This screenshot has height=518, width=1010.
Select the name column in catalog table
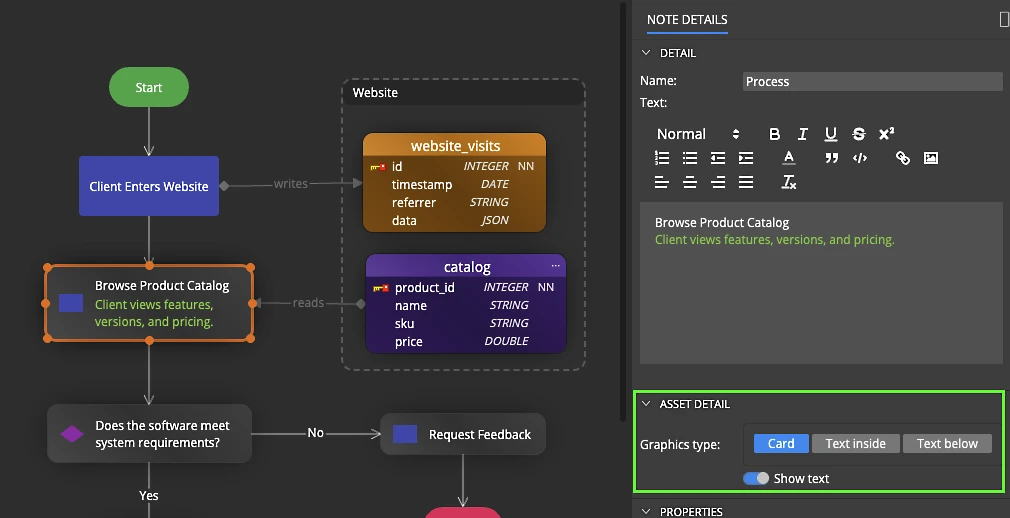[466, 305]
